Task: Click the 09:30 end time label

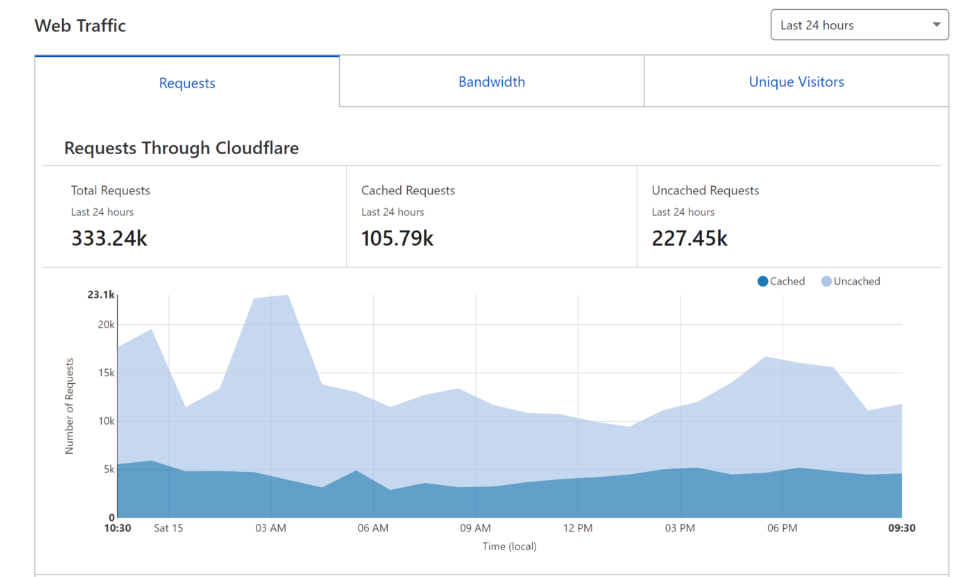Action: 902,528
